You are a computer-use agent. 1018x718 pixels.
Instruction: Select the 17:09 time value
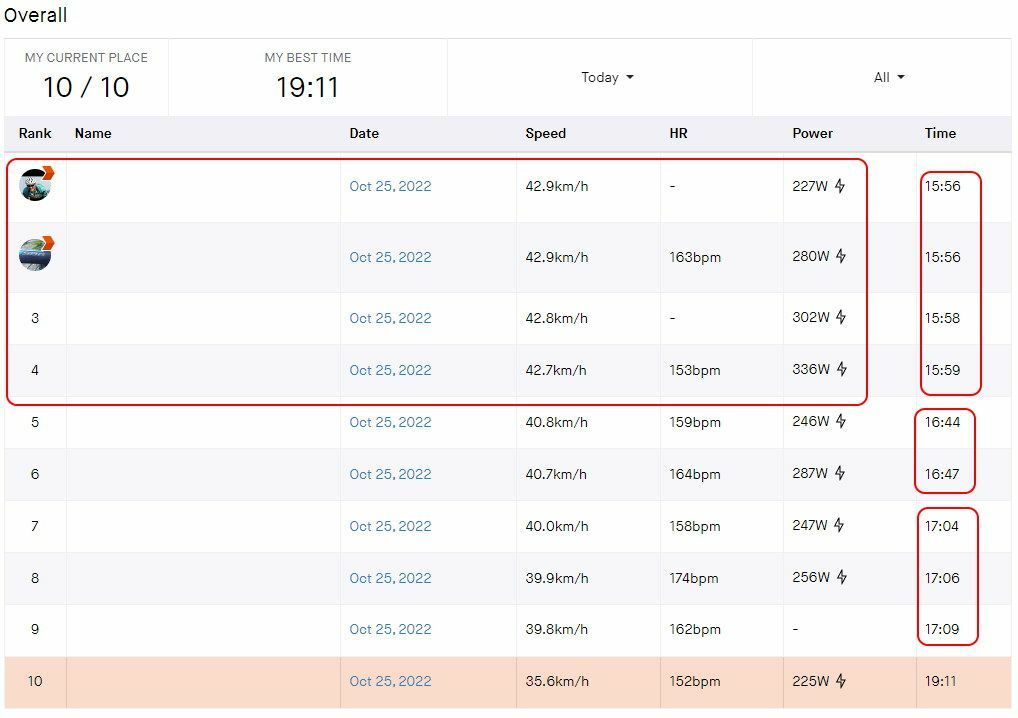click(x=942, y=629)
